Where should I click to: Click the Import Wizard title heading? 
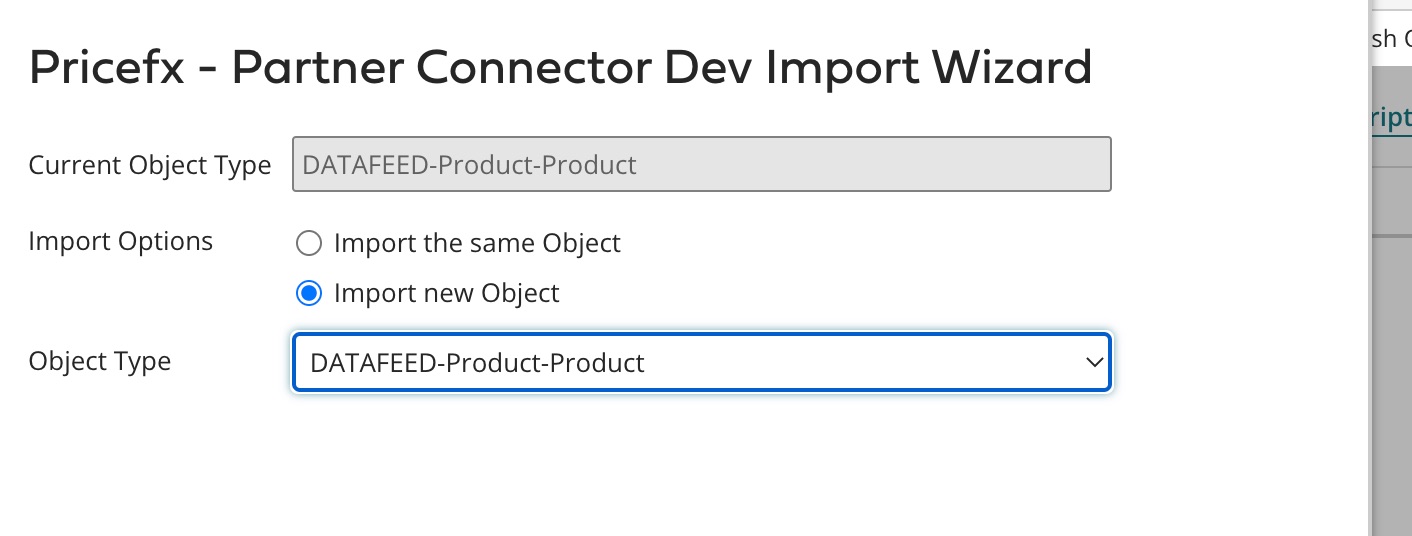point(560,68)
